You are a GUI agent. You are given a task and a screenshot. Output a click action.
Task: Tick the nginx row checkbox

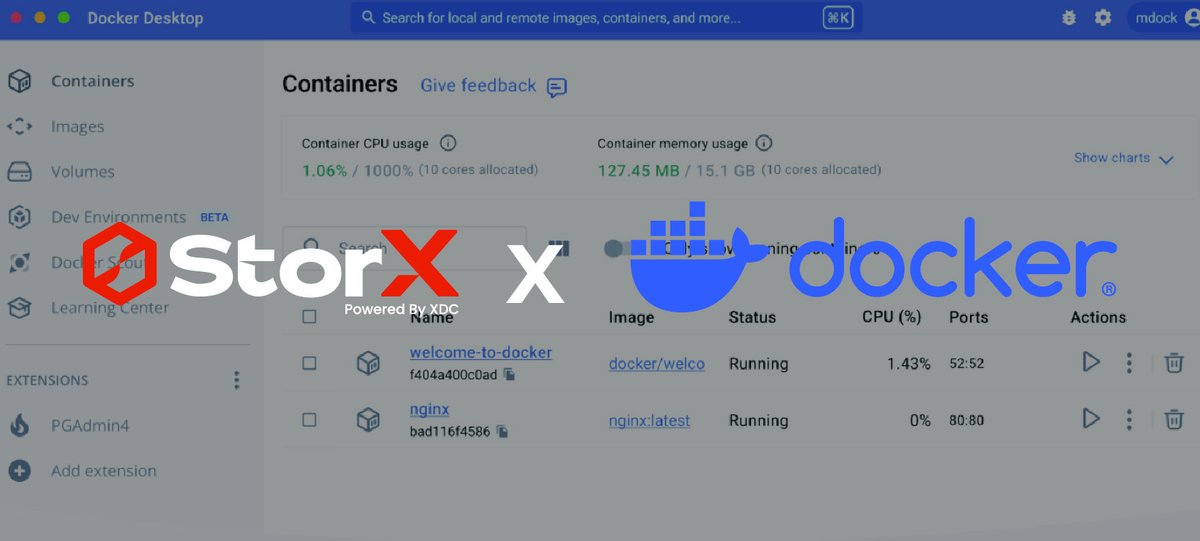pyautogui.click(x=309, y=420)
